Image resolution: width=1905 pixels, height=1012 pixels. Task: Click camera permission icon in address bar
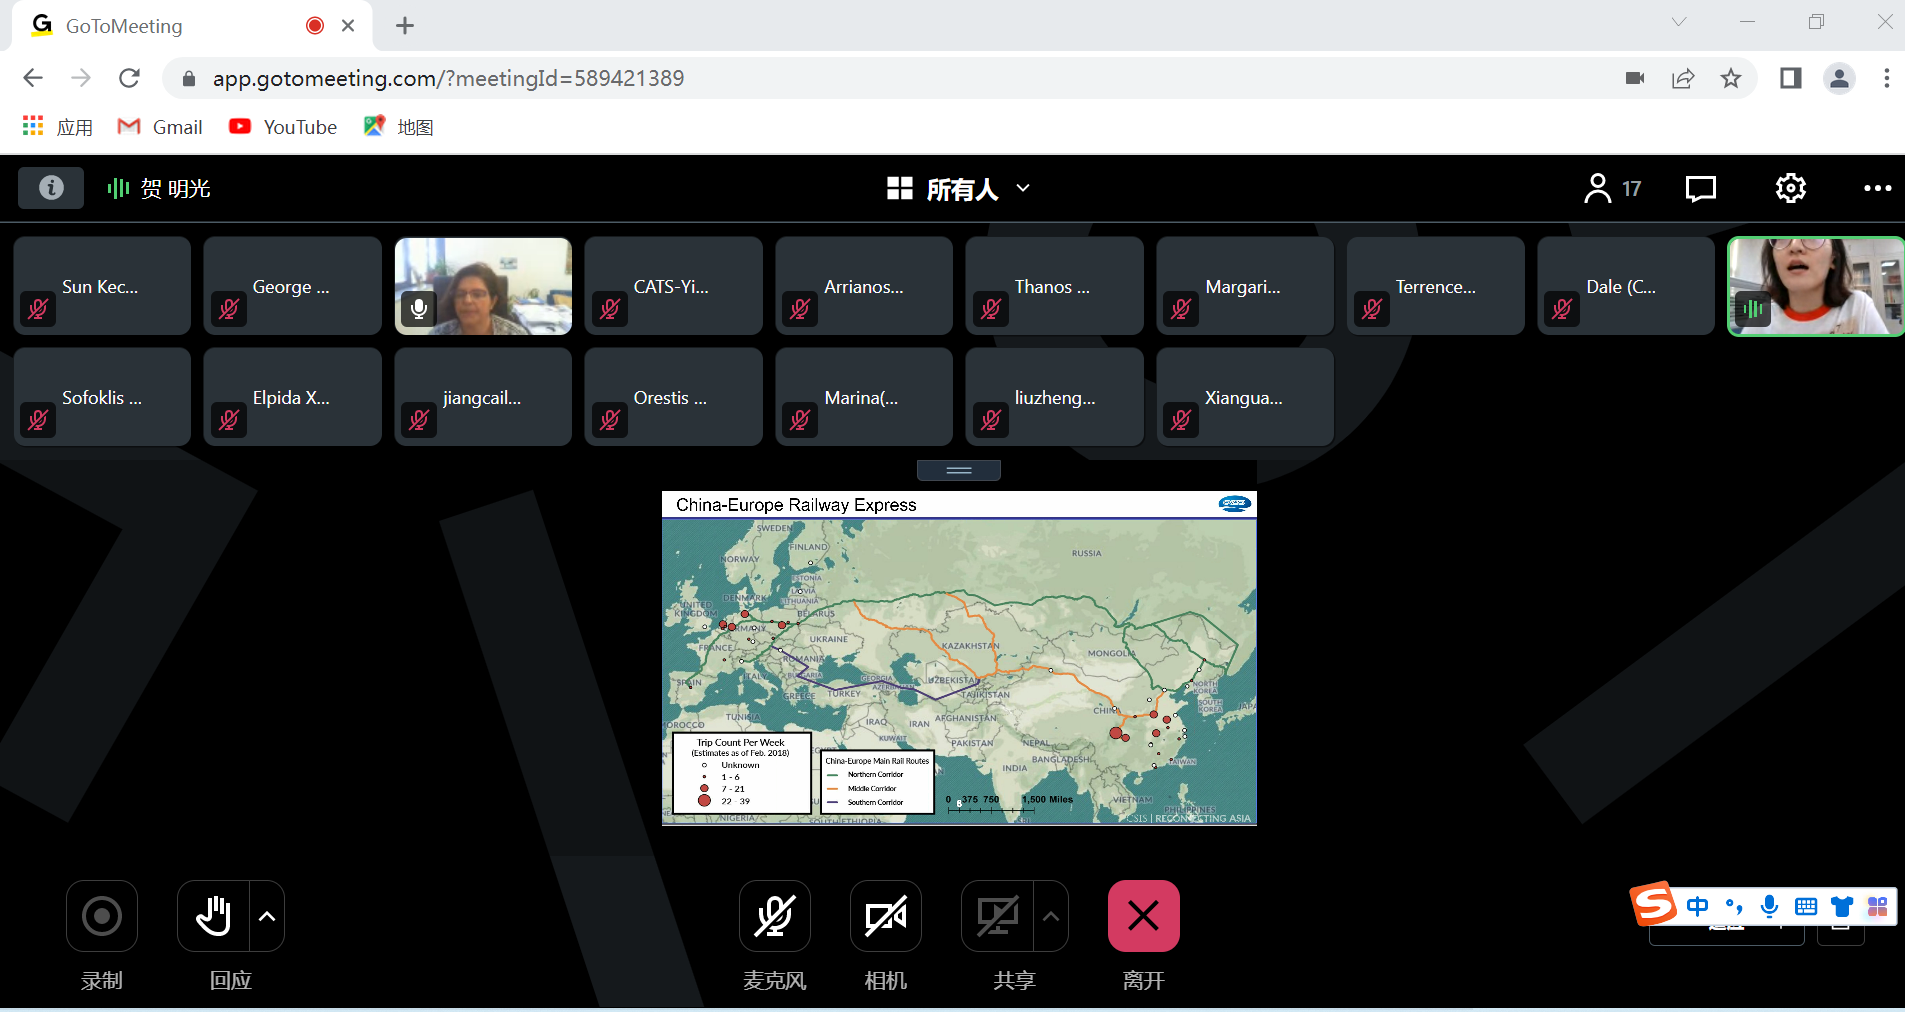tap(1635, 78)
